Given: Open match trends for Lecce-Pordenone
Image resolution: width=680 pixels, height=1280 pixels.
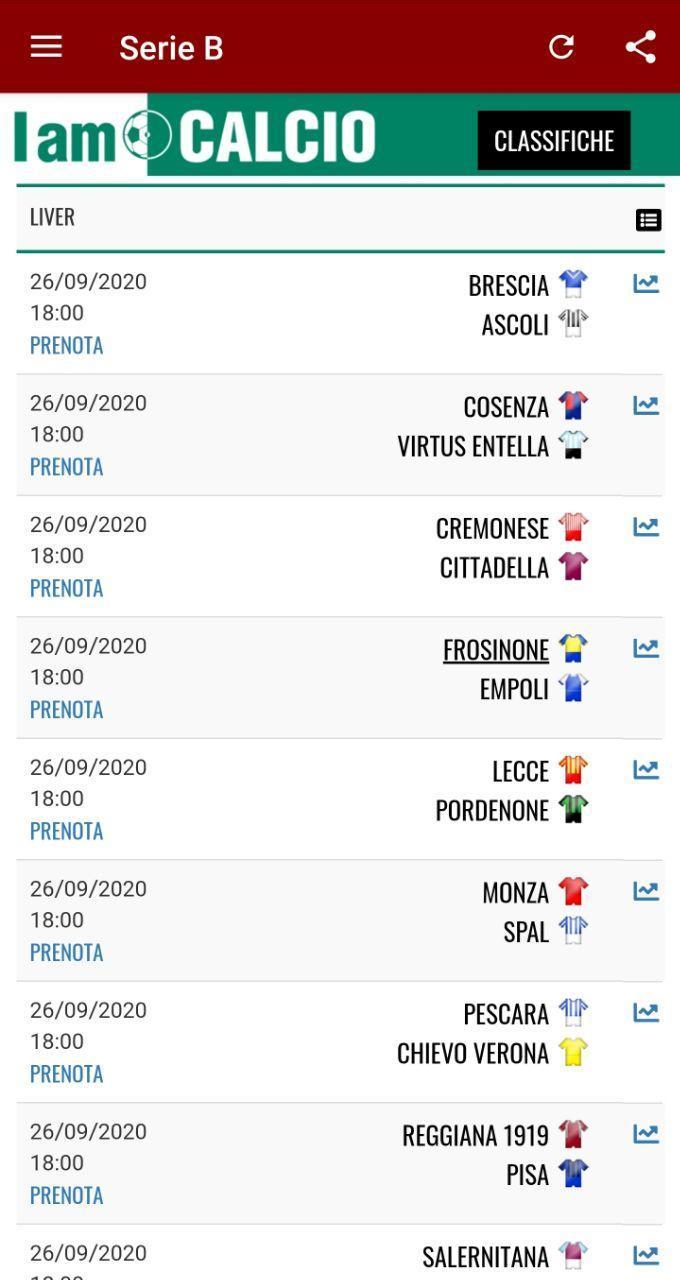Looking at the screenshot, I should point(646,770).
